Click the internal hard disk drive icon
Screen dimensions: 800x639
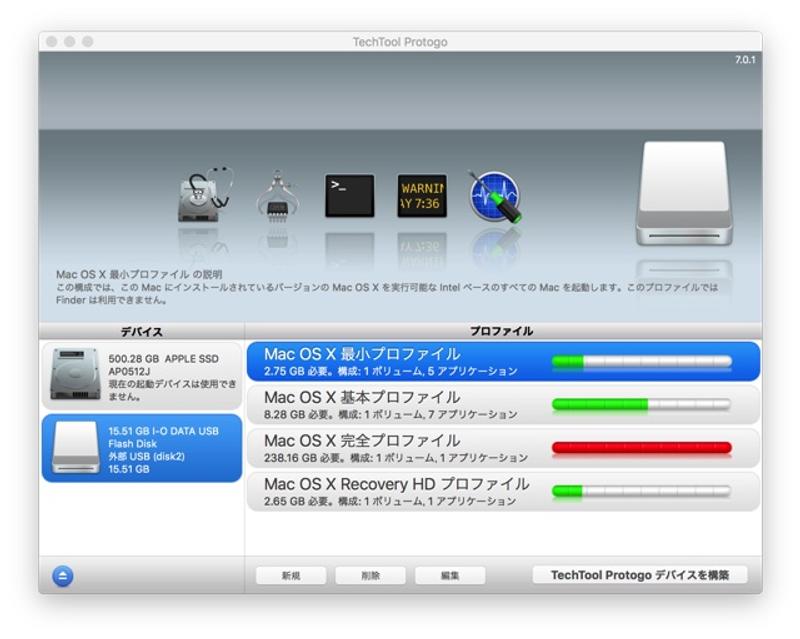pos(75,374)
